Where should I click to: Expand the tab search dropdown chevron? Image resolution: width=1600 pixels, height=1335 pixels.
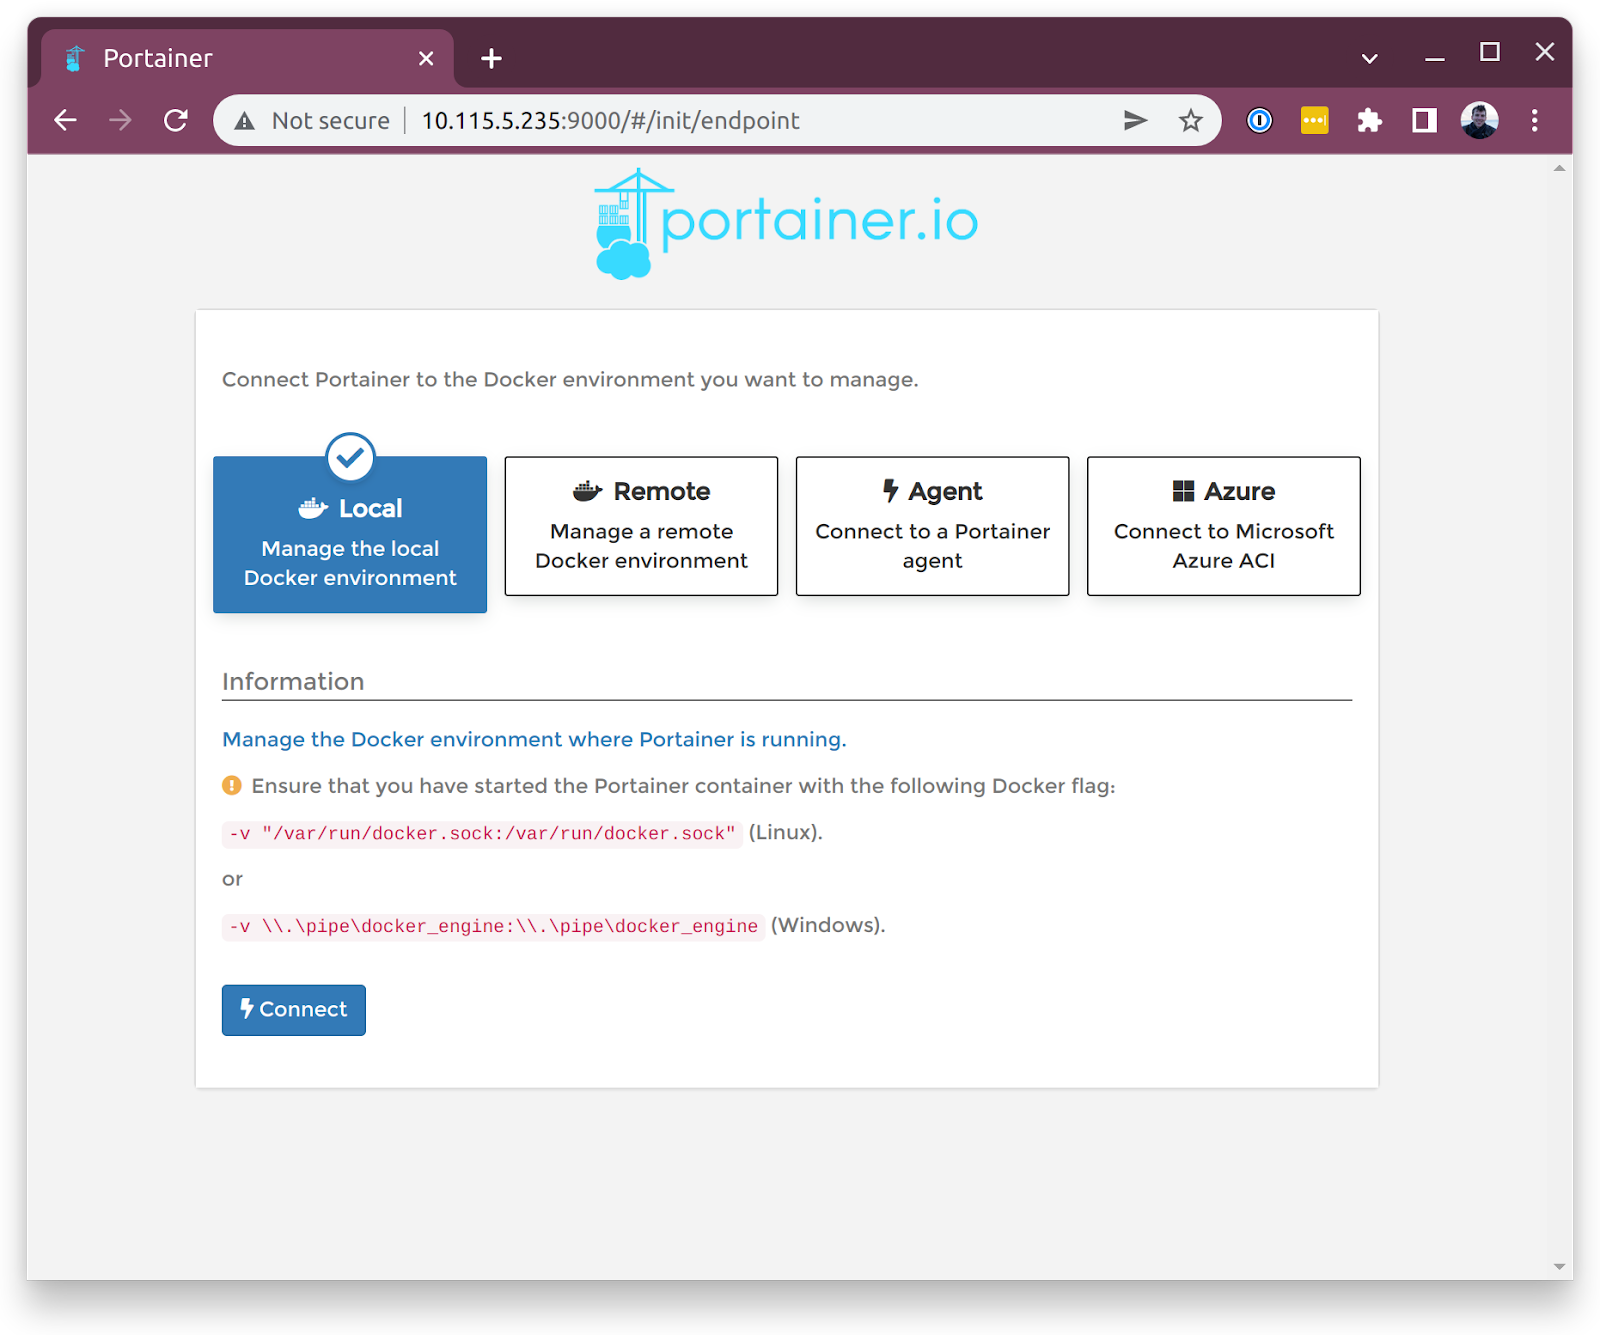1369,58
